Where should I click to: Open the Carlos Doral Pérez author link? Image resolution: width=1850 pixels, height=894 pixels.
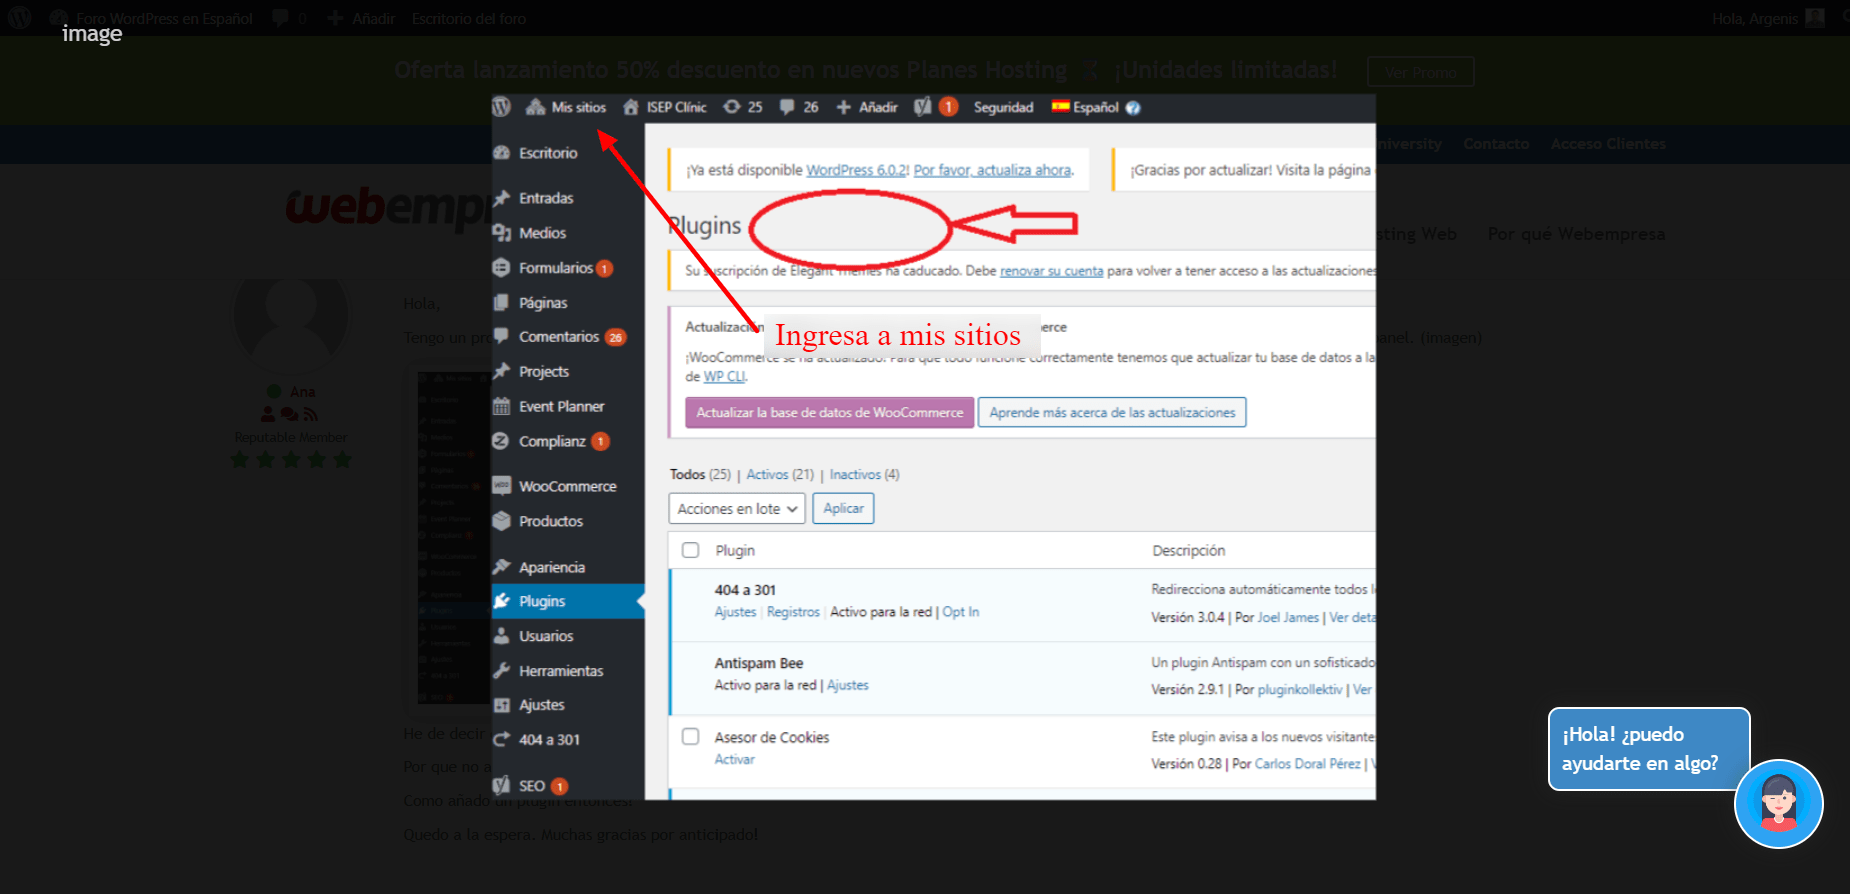click(x=1308, y=764)
